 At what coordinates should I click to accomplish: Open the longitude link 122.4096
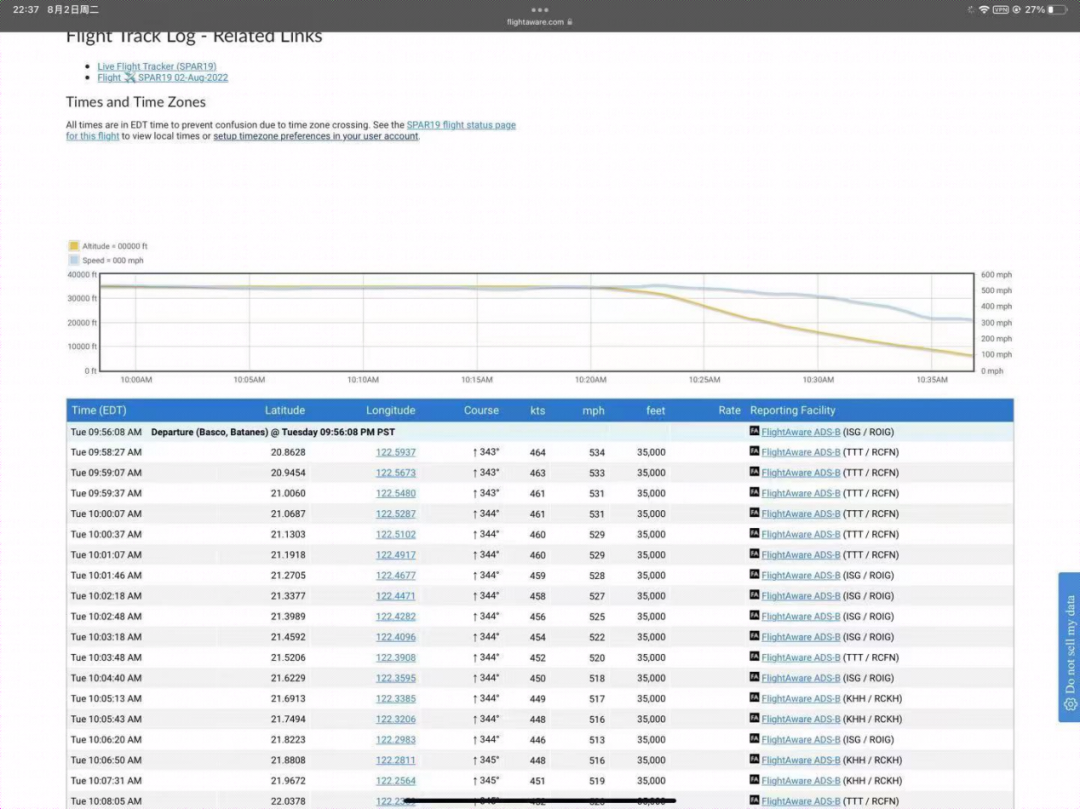click(x=395, y=637)
